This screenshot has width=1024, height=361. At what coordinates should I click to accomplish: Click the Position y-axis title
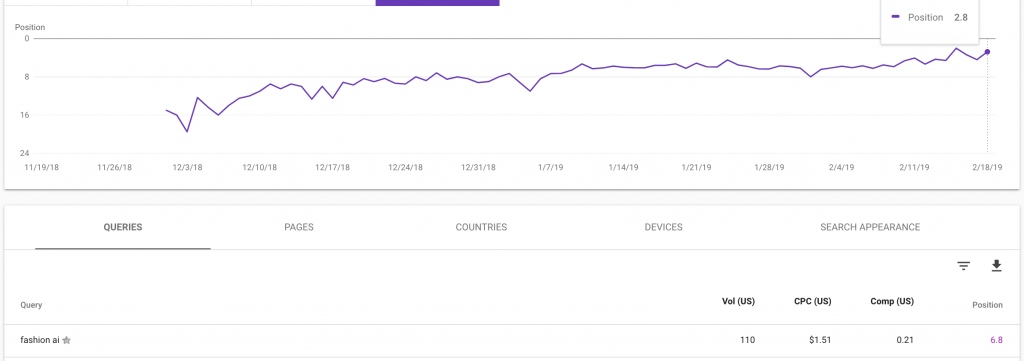(30, 27)
